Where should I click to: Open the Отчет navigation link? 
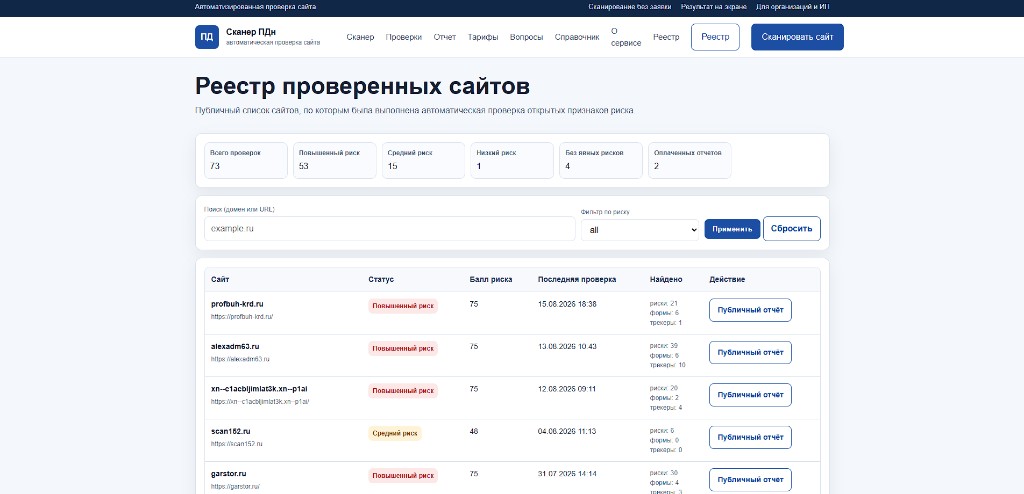(445, 37)
